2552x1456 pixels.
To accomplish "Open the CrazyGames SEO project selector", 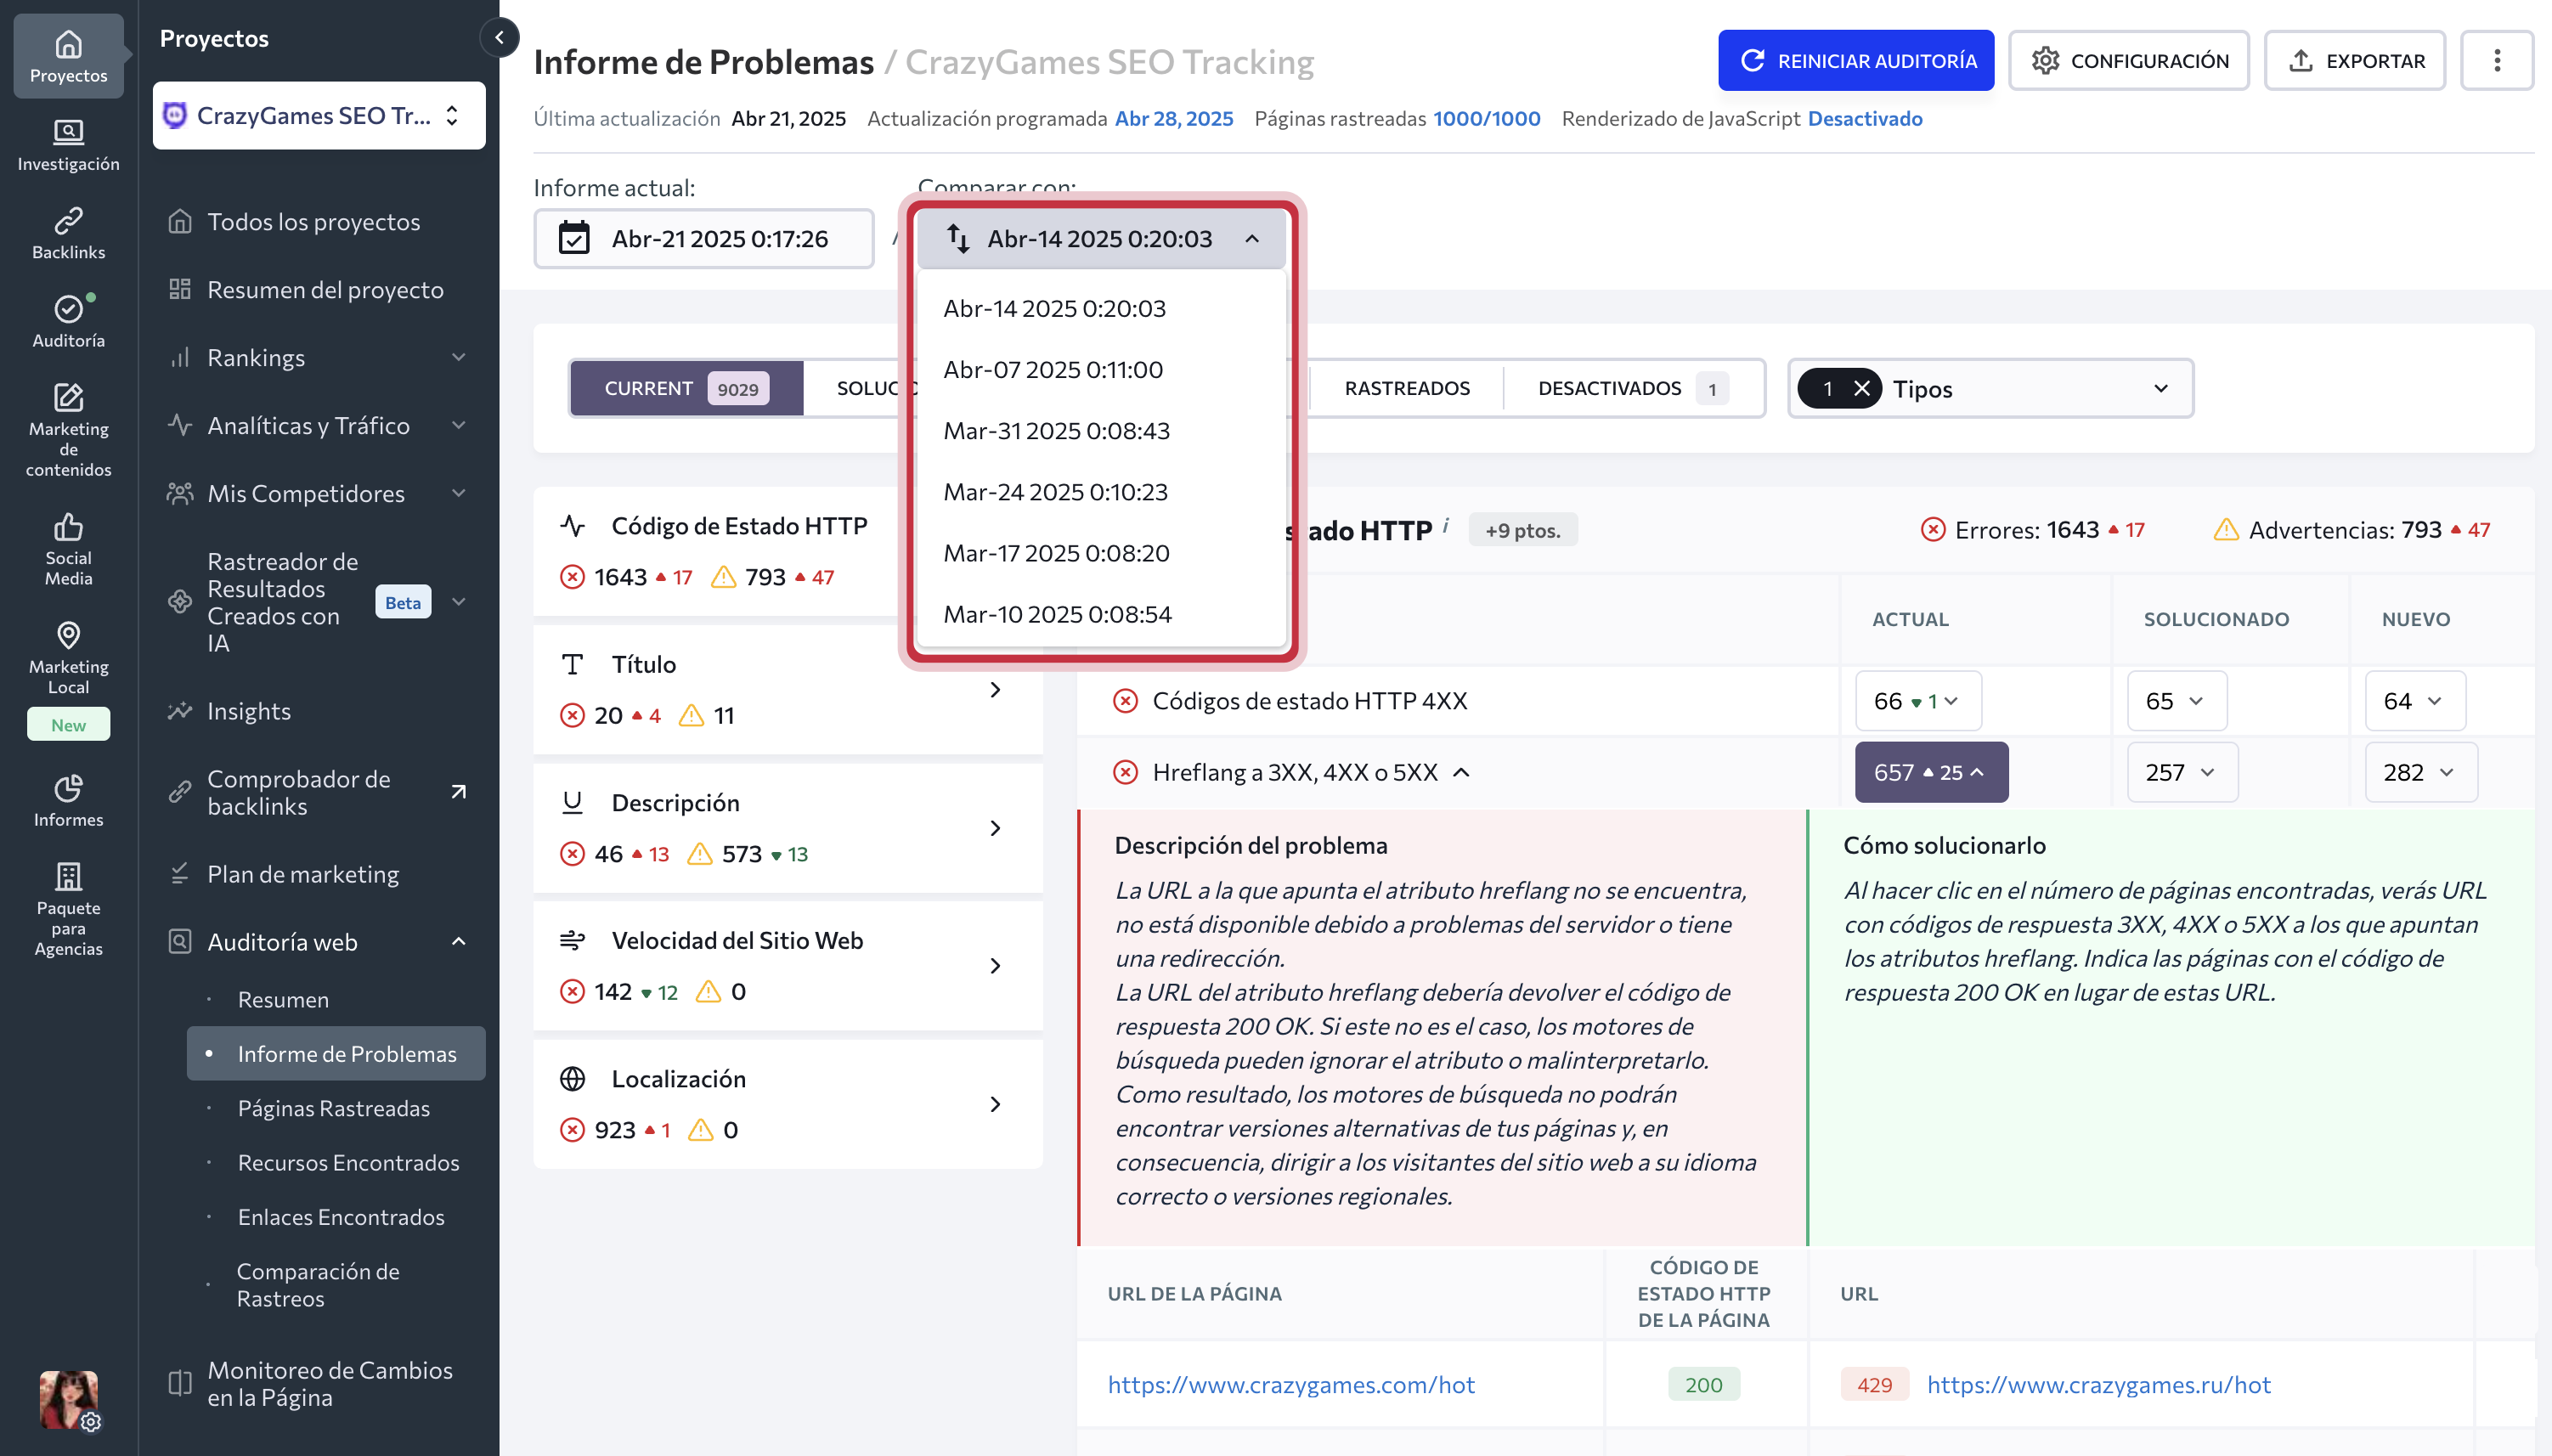I will pos(319,115).
